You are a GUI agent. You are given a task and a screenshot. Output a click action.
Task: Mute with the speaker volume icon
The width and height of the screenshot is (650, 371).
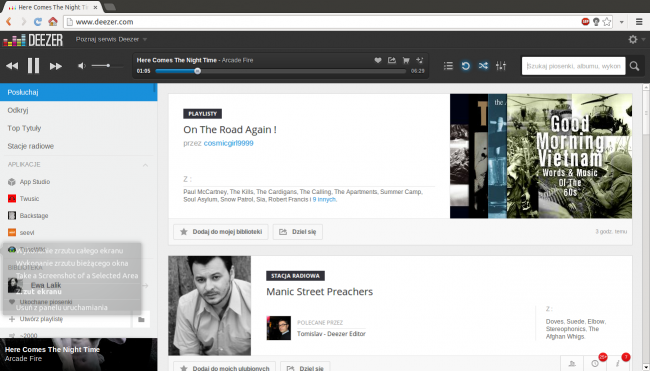click(x=82, y=65)
